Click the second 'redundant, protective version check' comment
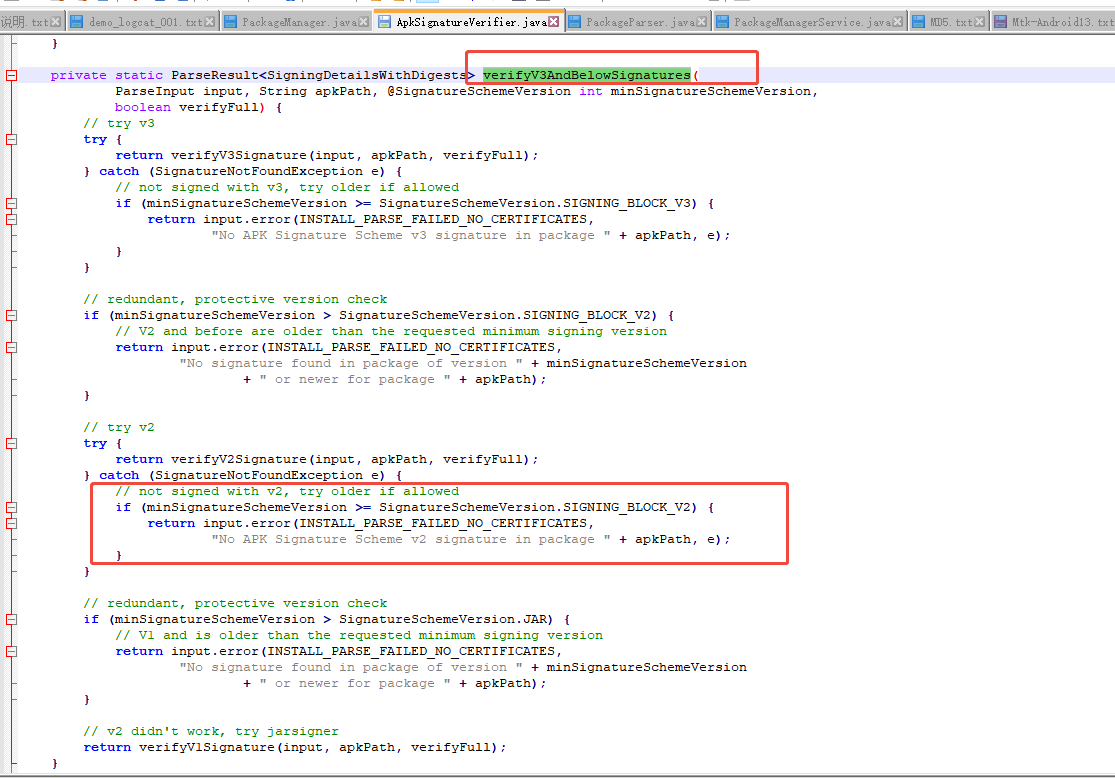 tap(235, 603)
